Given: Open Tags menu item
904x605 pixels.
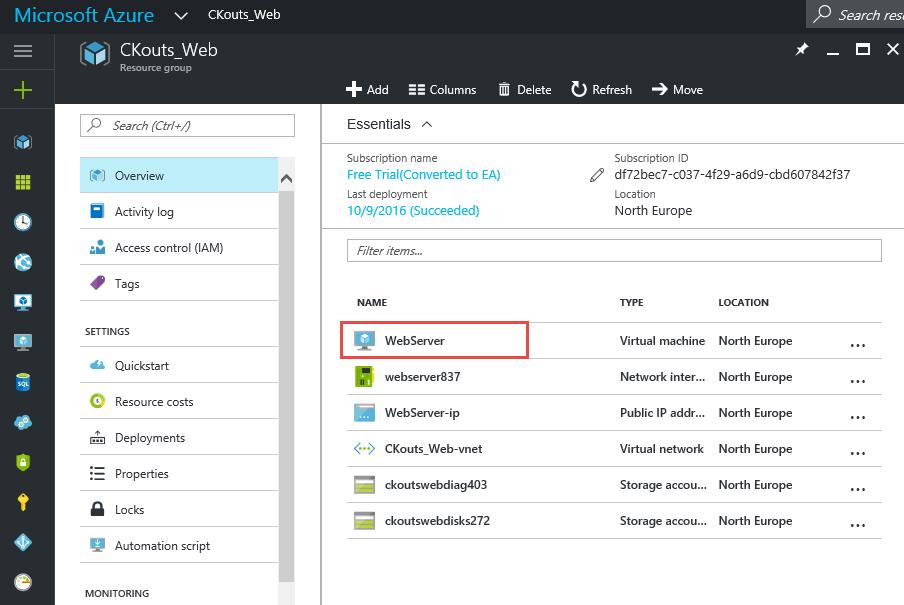Looking at the screenshot, I should [179, 283].
